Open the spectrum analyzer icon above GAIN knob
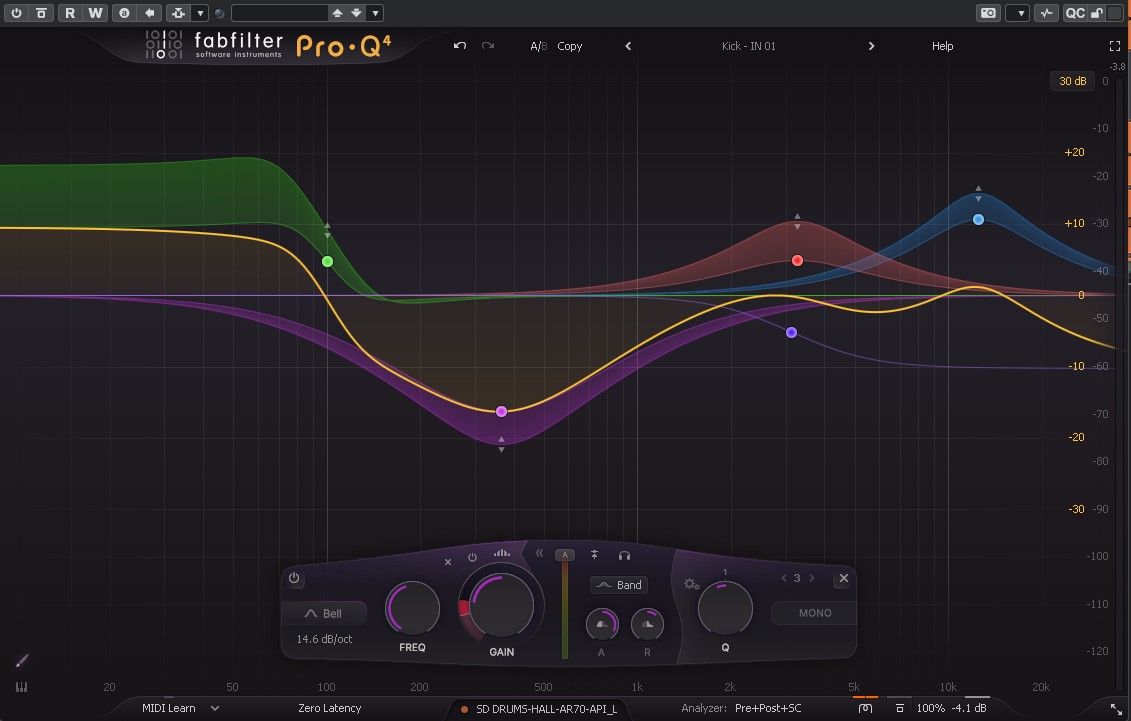 (x=501, y=552)
